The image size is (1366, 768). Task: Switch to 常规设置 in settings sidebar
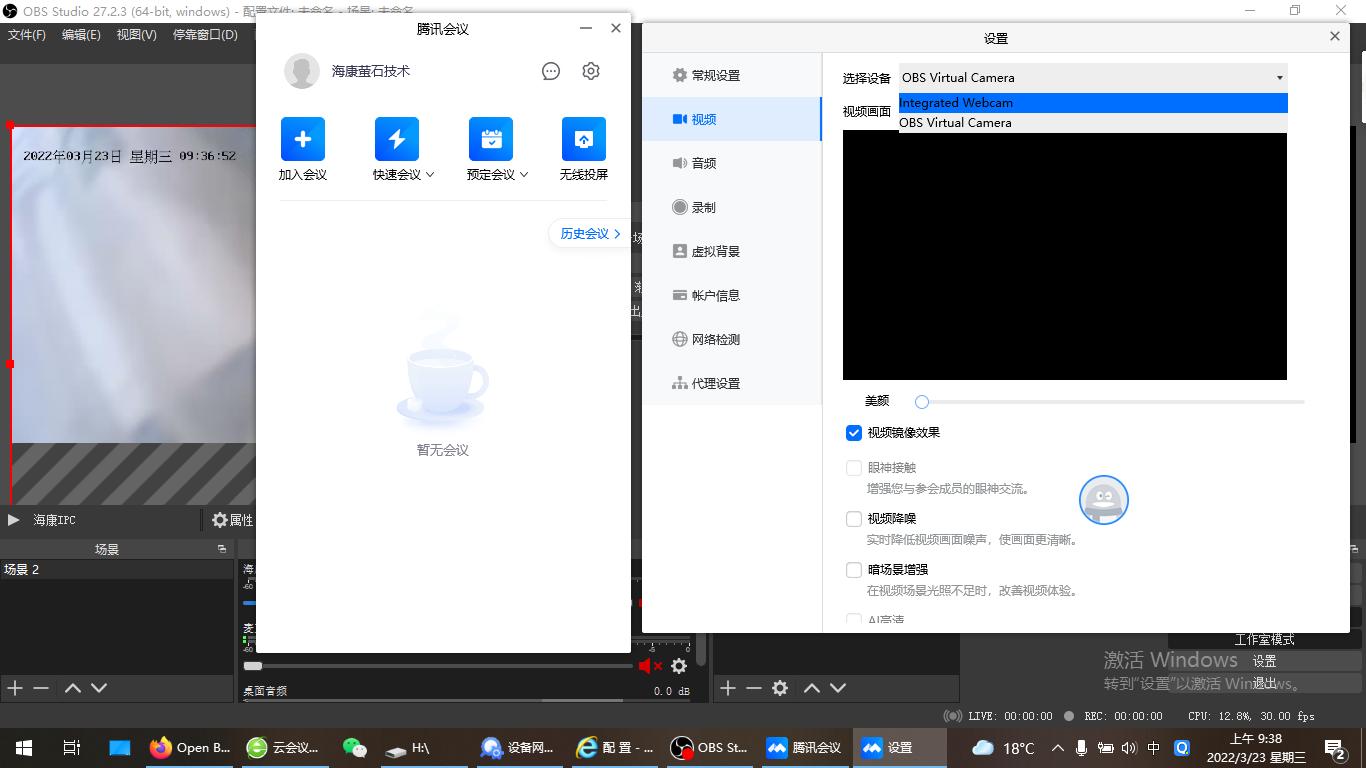pyautogui.click(x=712, y=74)
